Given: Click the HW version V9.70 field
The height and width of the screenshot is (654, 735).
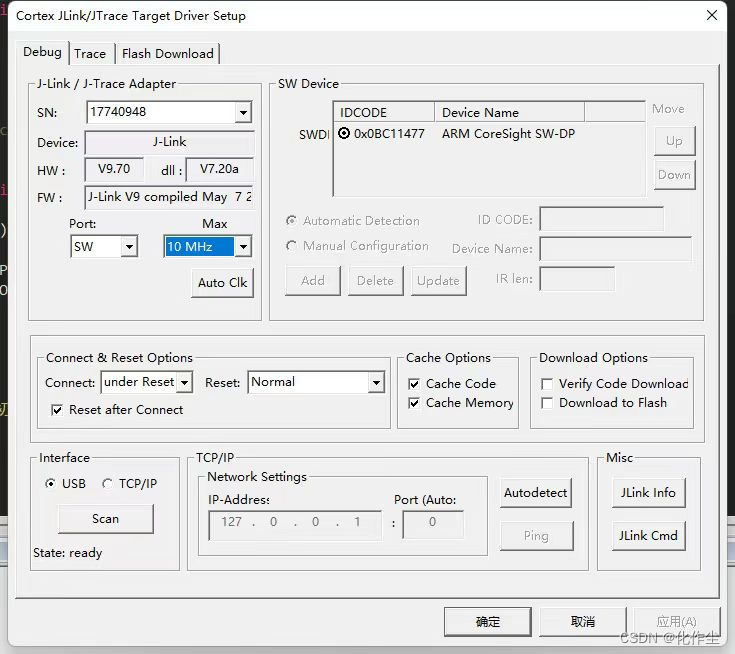Looking at the screenshot, I should pos(114,169).
